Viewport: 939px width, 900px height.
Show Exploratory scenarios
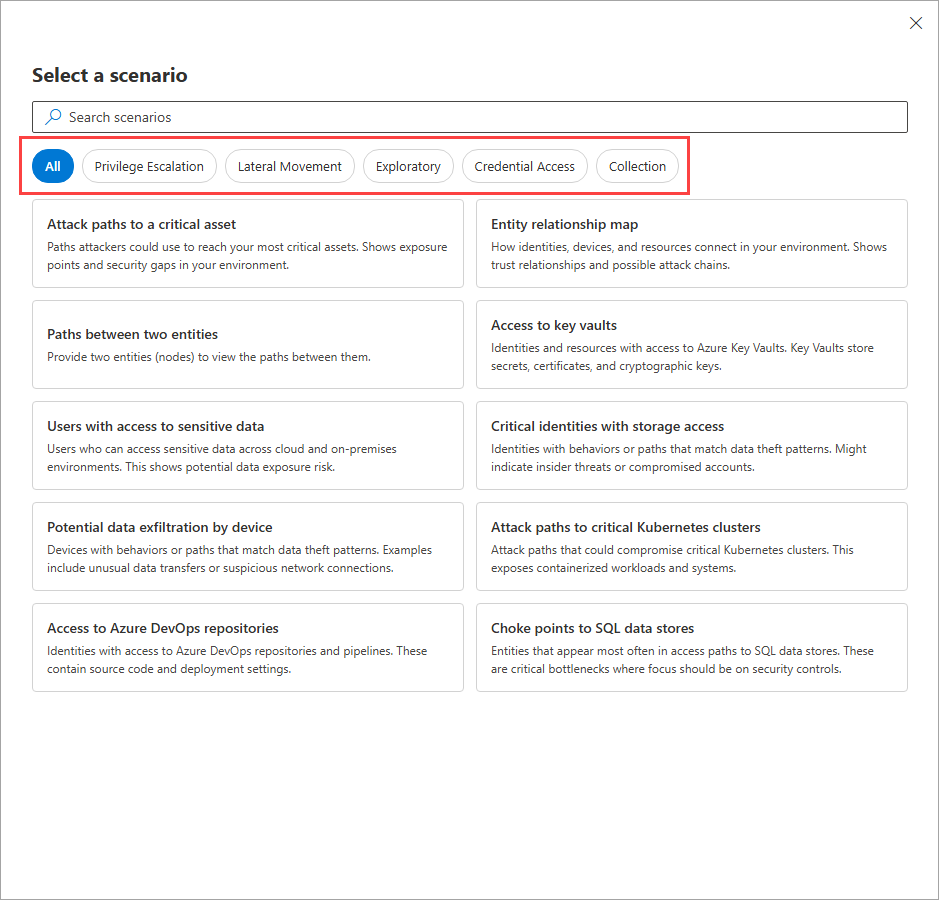(x=408, y=166)
